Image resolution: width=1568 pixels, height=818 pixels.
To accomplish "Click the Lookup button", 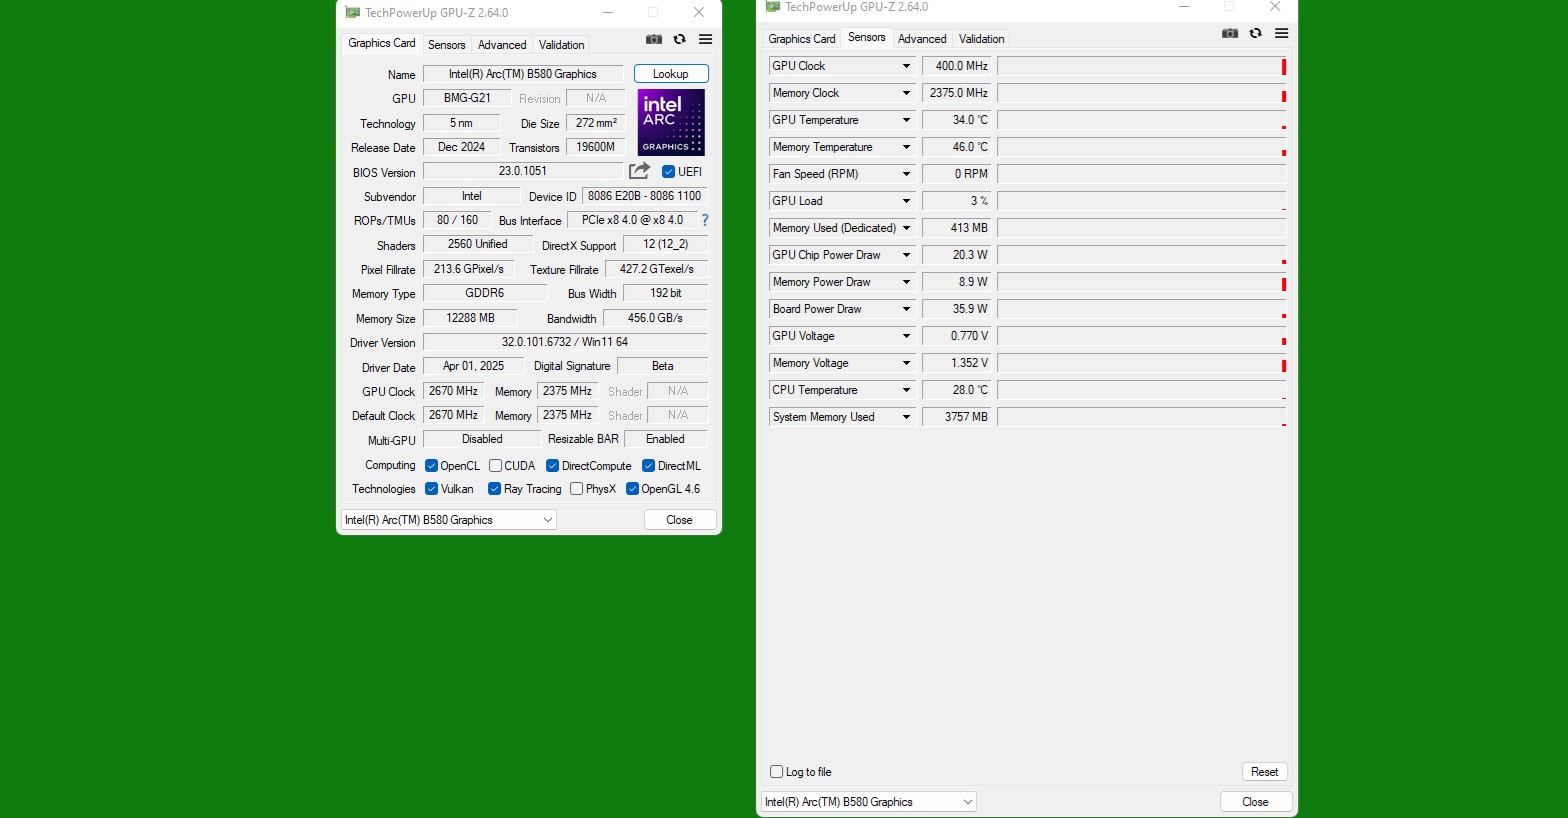I will (671, 74).
